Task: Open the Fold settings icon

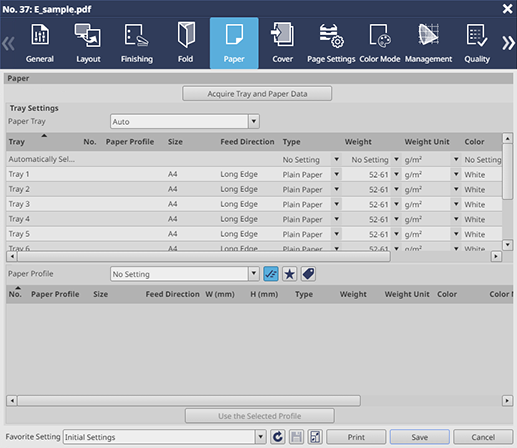Action: (x=186, y=35)
